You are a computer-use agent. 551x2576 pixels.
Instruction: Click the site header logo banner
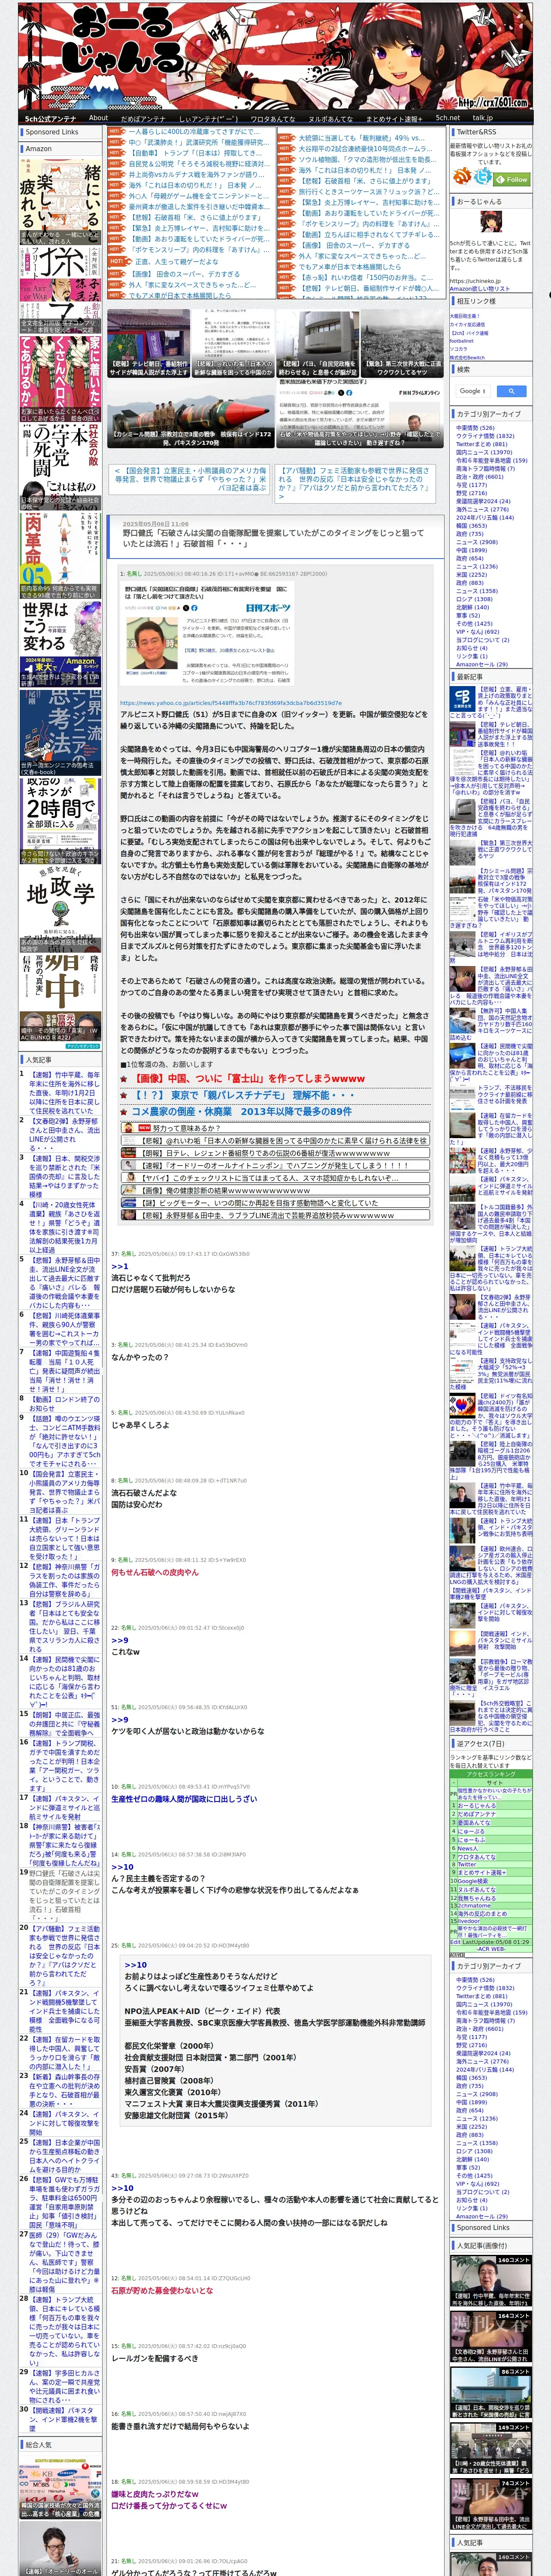[x=274, y=55]
